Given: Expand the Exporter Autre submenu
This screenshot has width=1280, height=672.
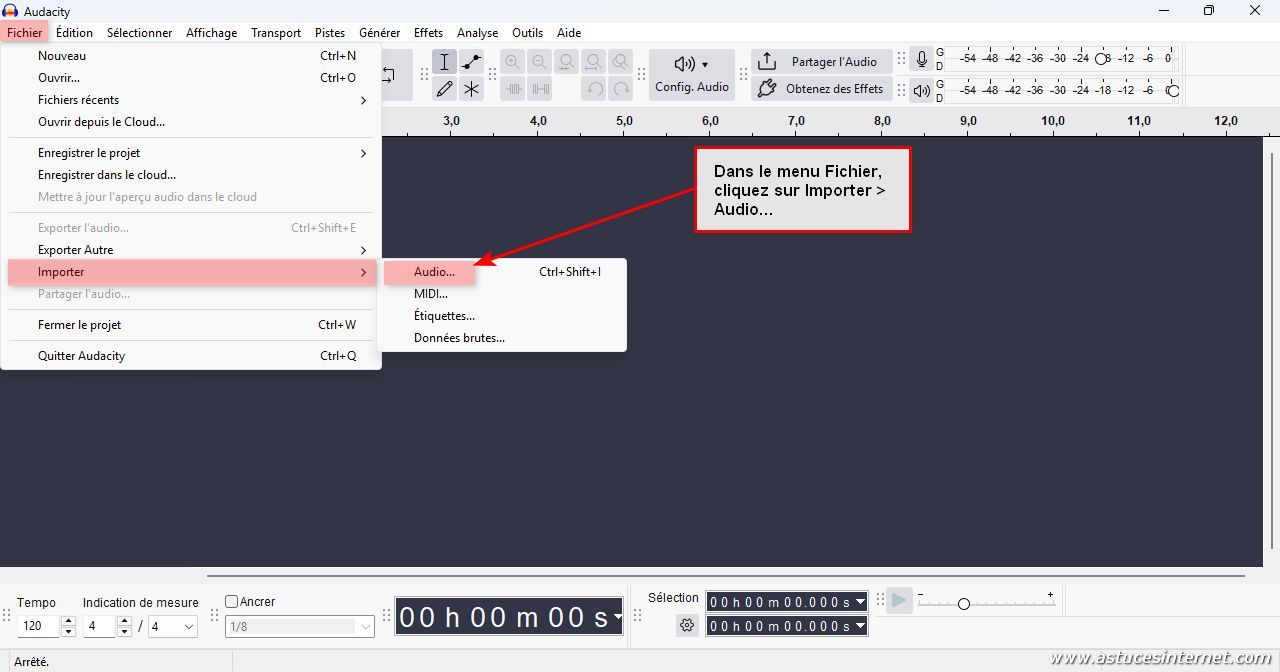Looking at the screenshot, I should (190, 250).
